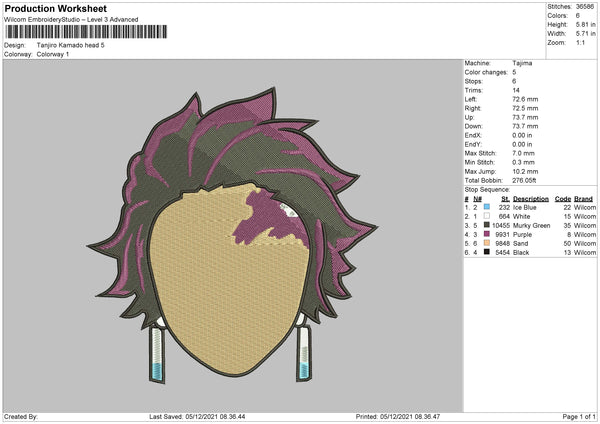Click "Wilcom EmbroideryStudio – Level 3 Advanced" text
The image size is (600, 424).
coord(71,20)
